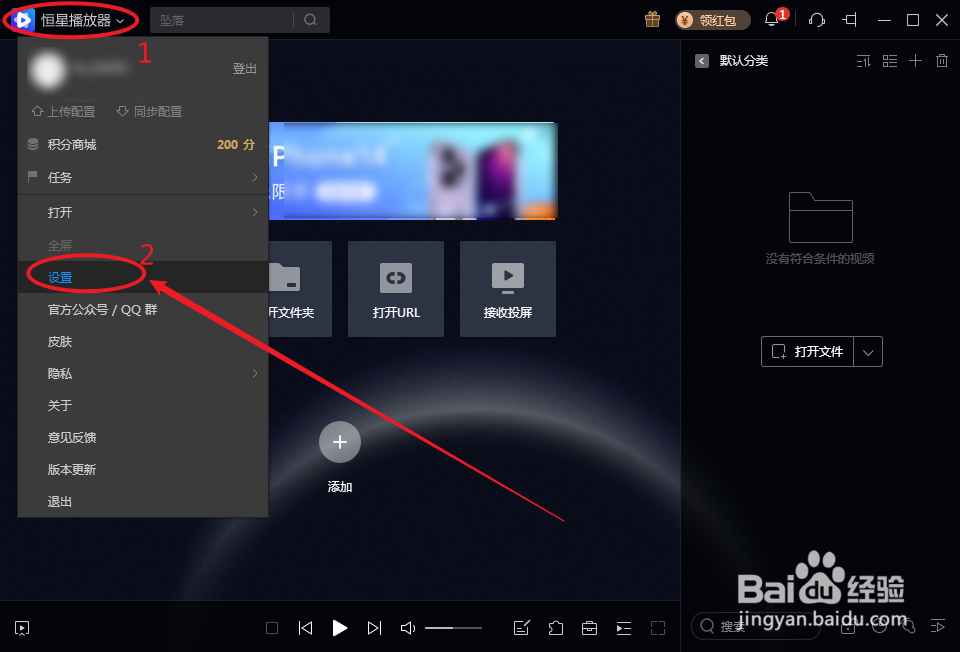This screenshot has width=960, height=652.
Task: Skip to the next track
Action: 374,628
